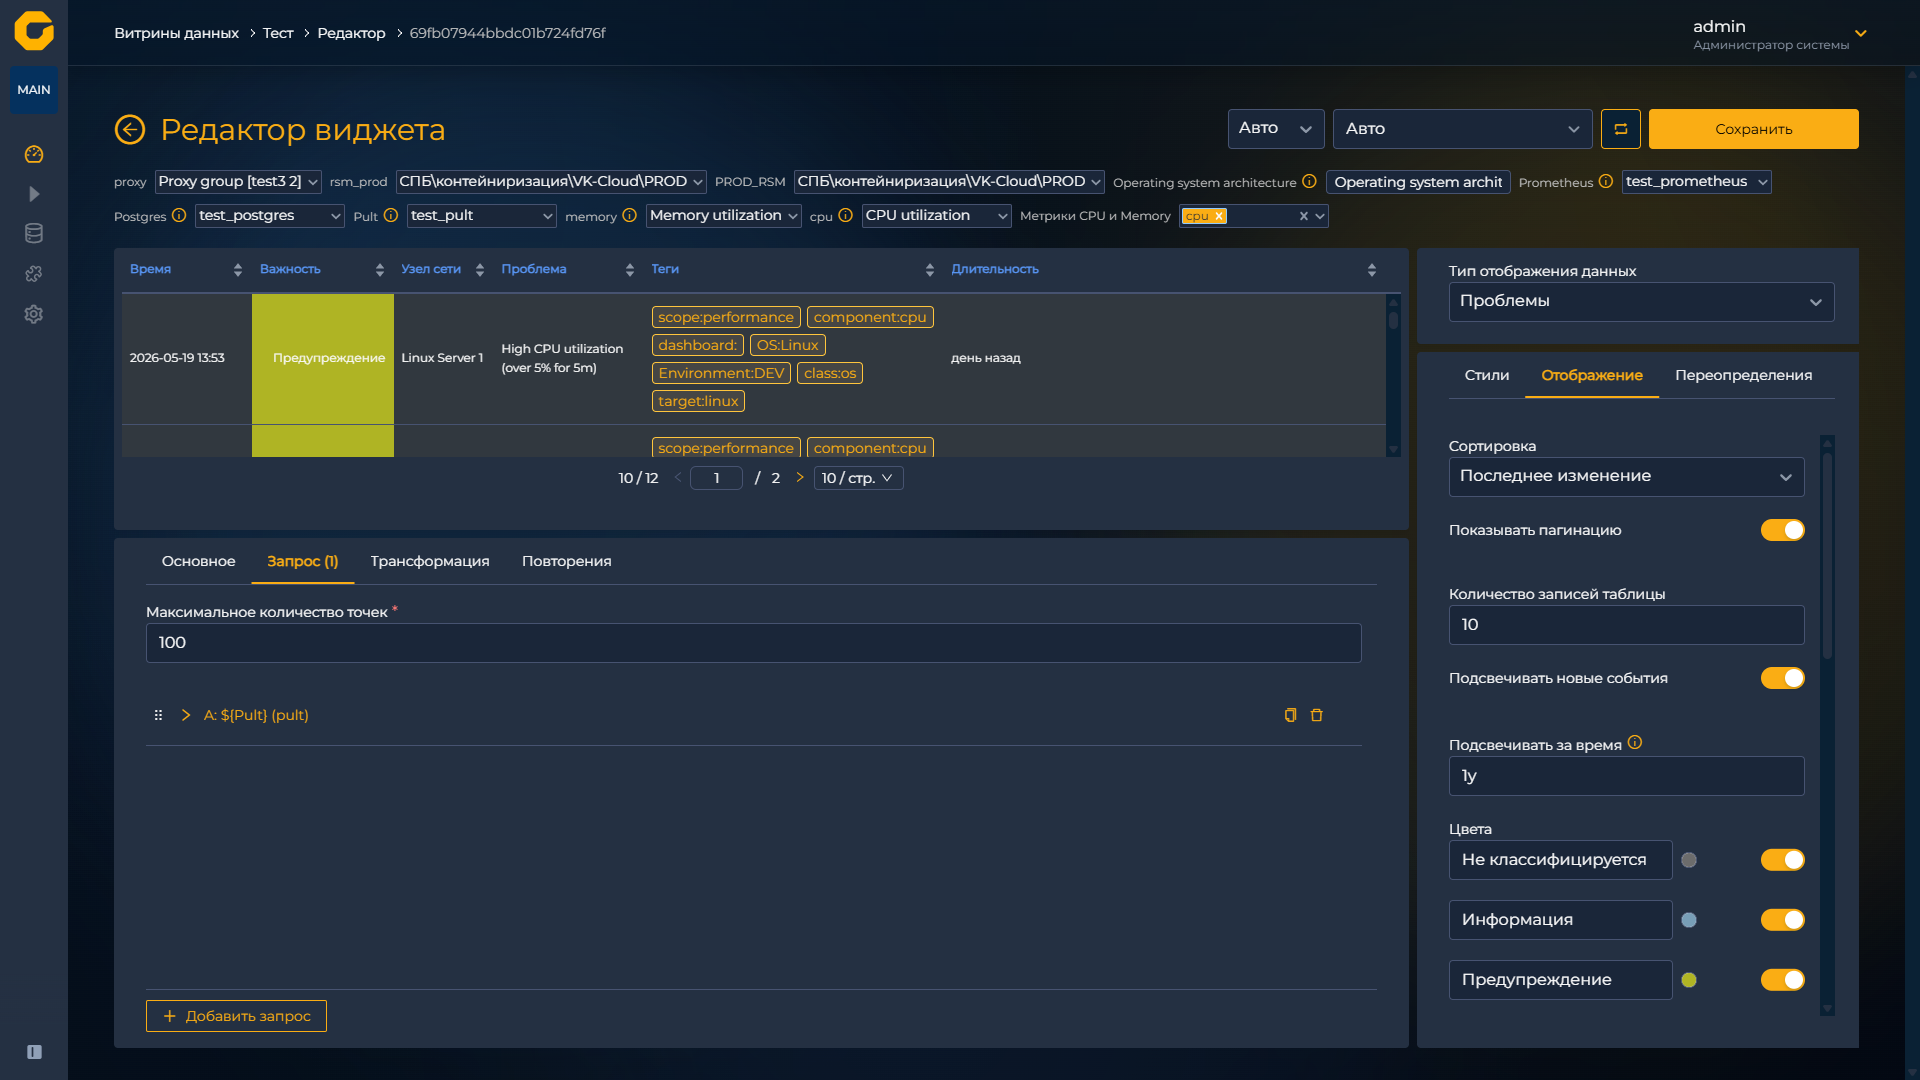The width and height of the screenshot is (1920, 1080).
Task: Toggle the Информация color switch
Action: click(x=1783, y=920)
